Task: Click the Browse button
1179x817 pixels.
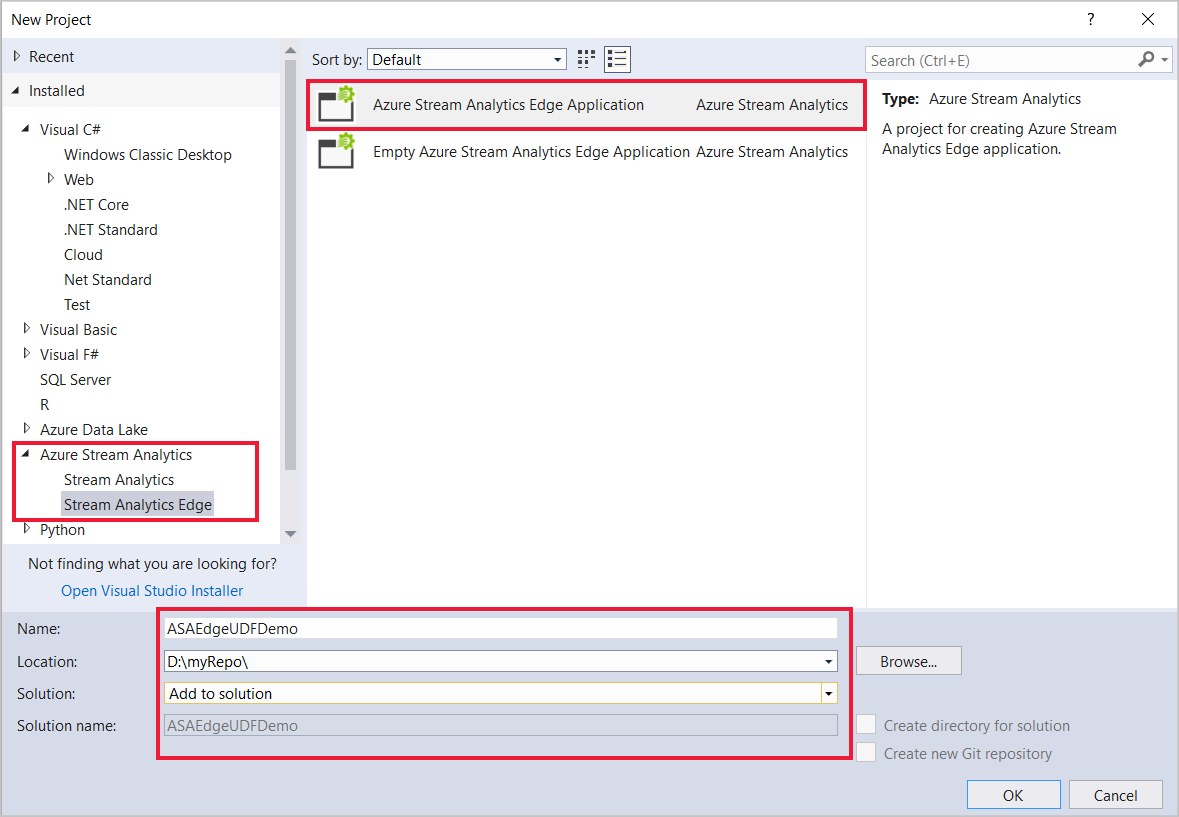Action: 908,661
